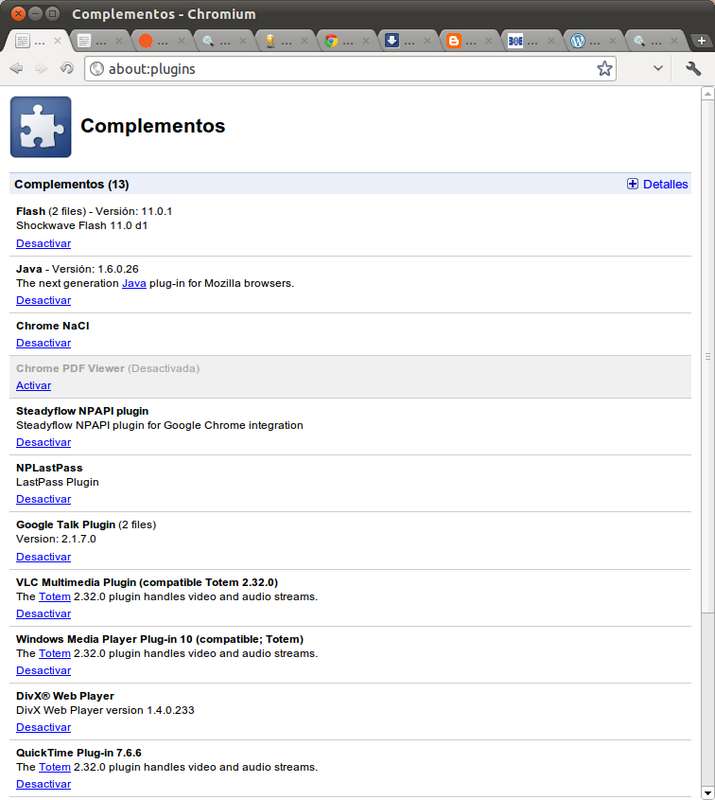The image size is (715, 800).
Task: Close the BOE tab
Action: 551,40
